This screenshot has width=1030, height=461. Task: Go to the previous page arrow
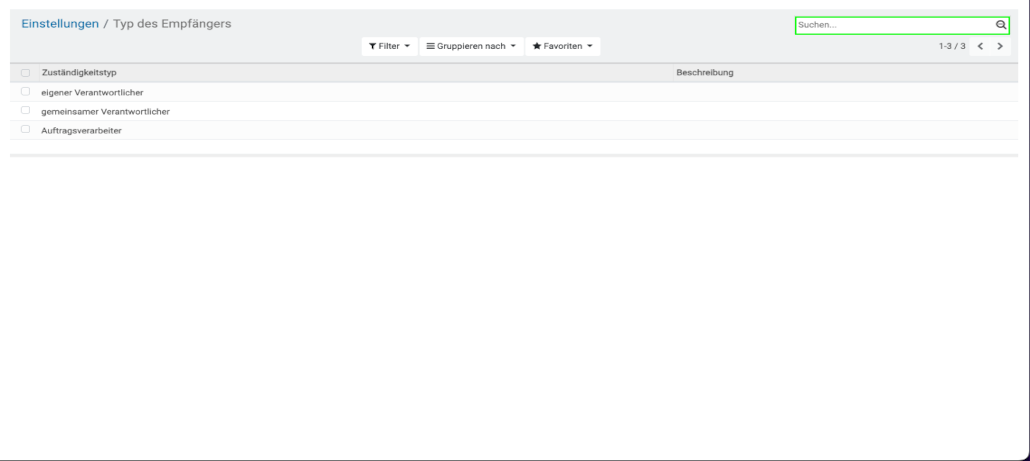980,47
